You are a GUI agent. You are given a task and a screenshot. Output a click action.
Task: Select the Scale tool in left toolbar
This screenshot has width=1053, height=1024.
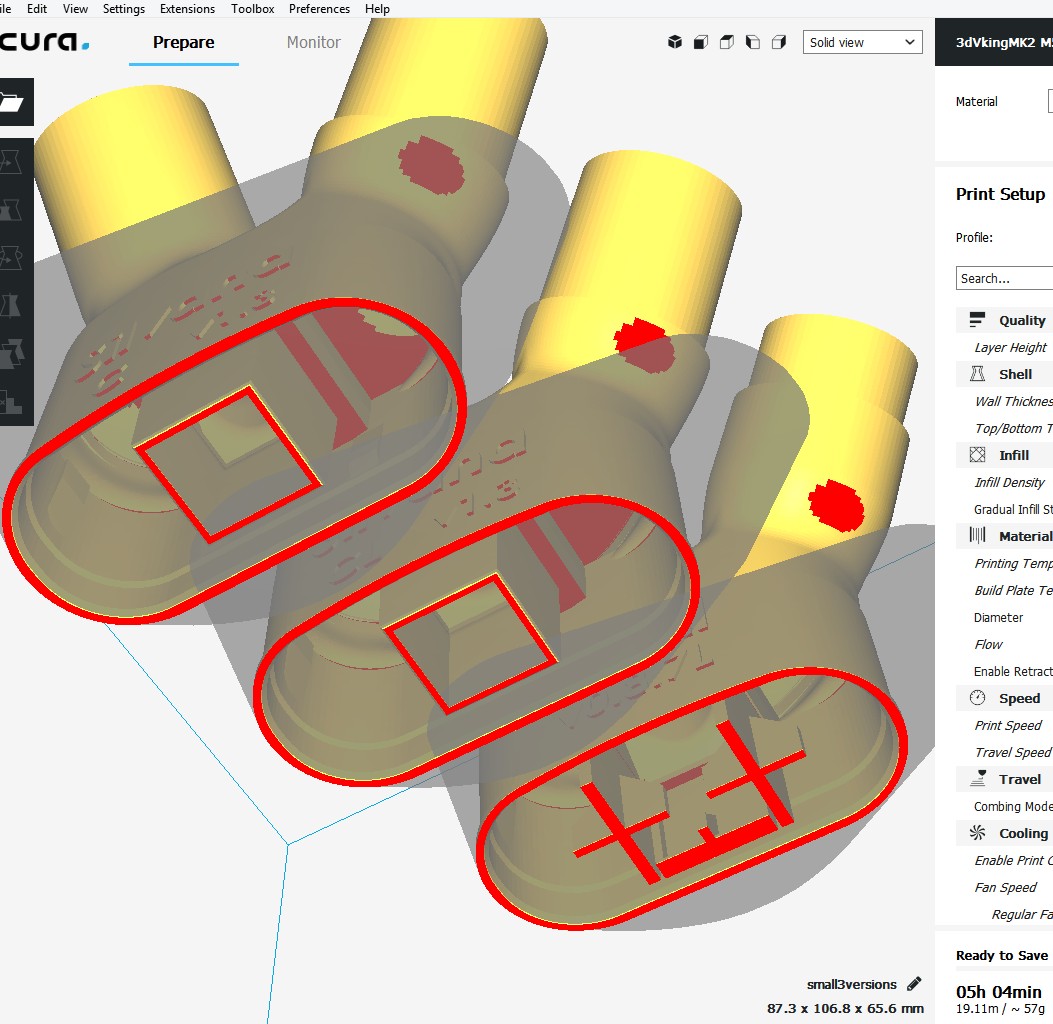[12, 208]
